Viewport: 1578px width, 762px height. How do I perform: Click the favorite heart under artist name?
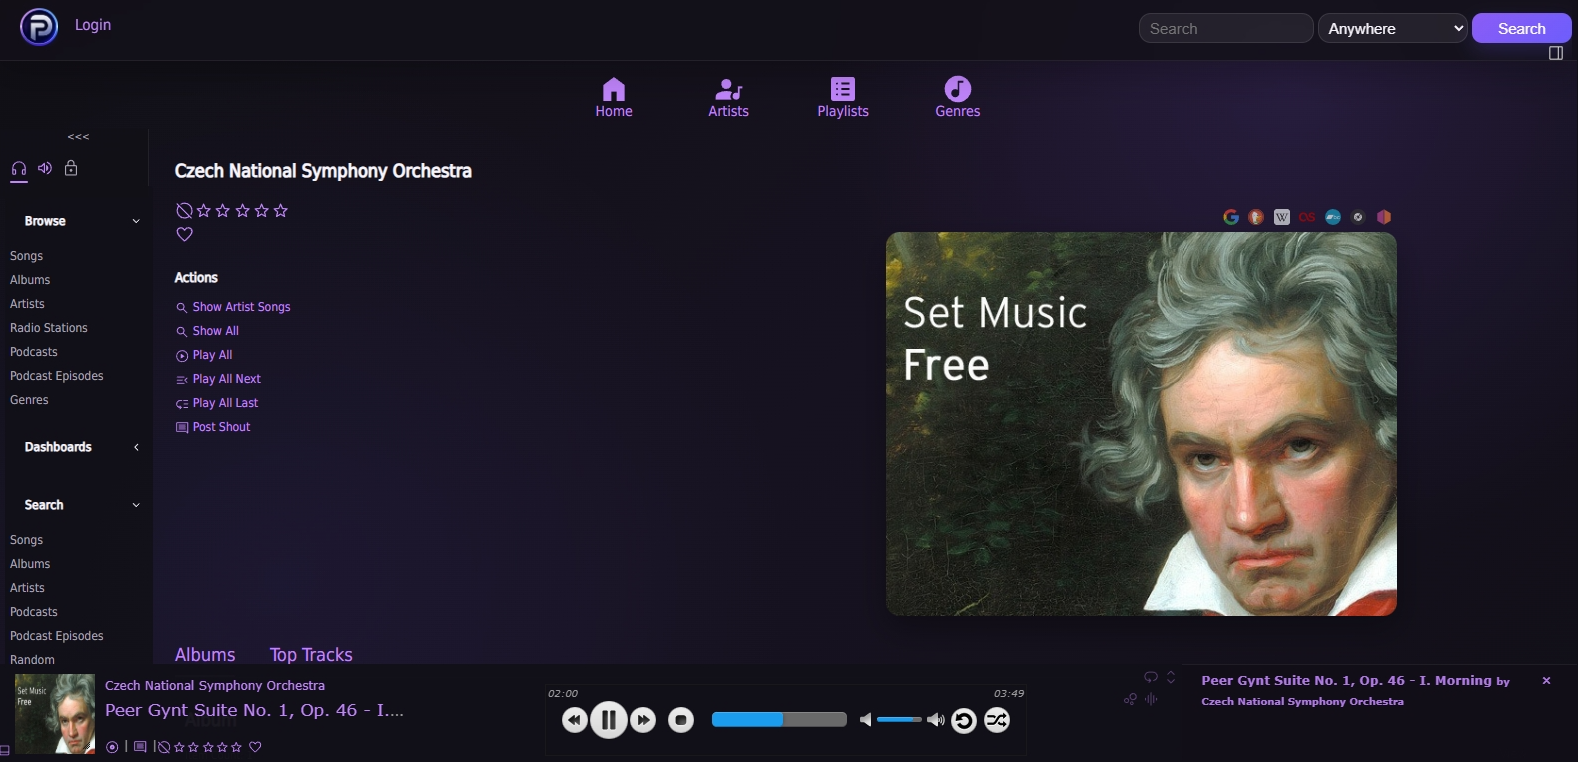(x=184, y=234)
